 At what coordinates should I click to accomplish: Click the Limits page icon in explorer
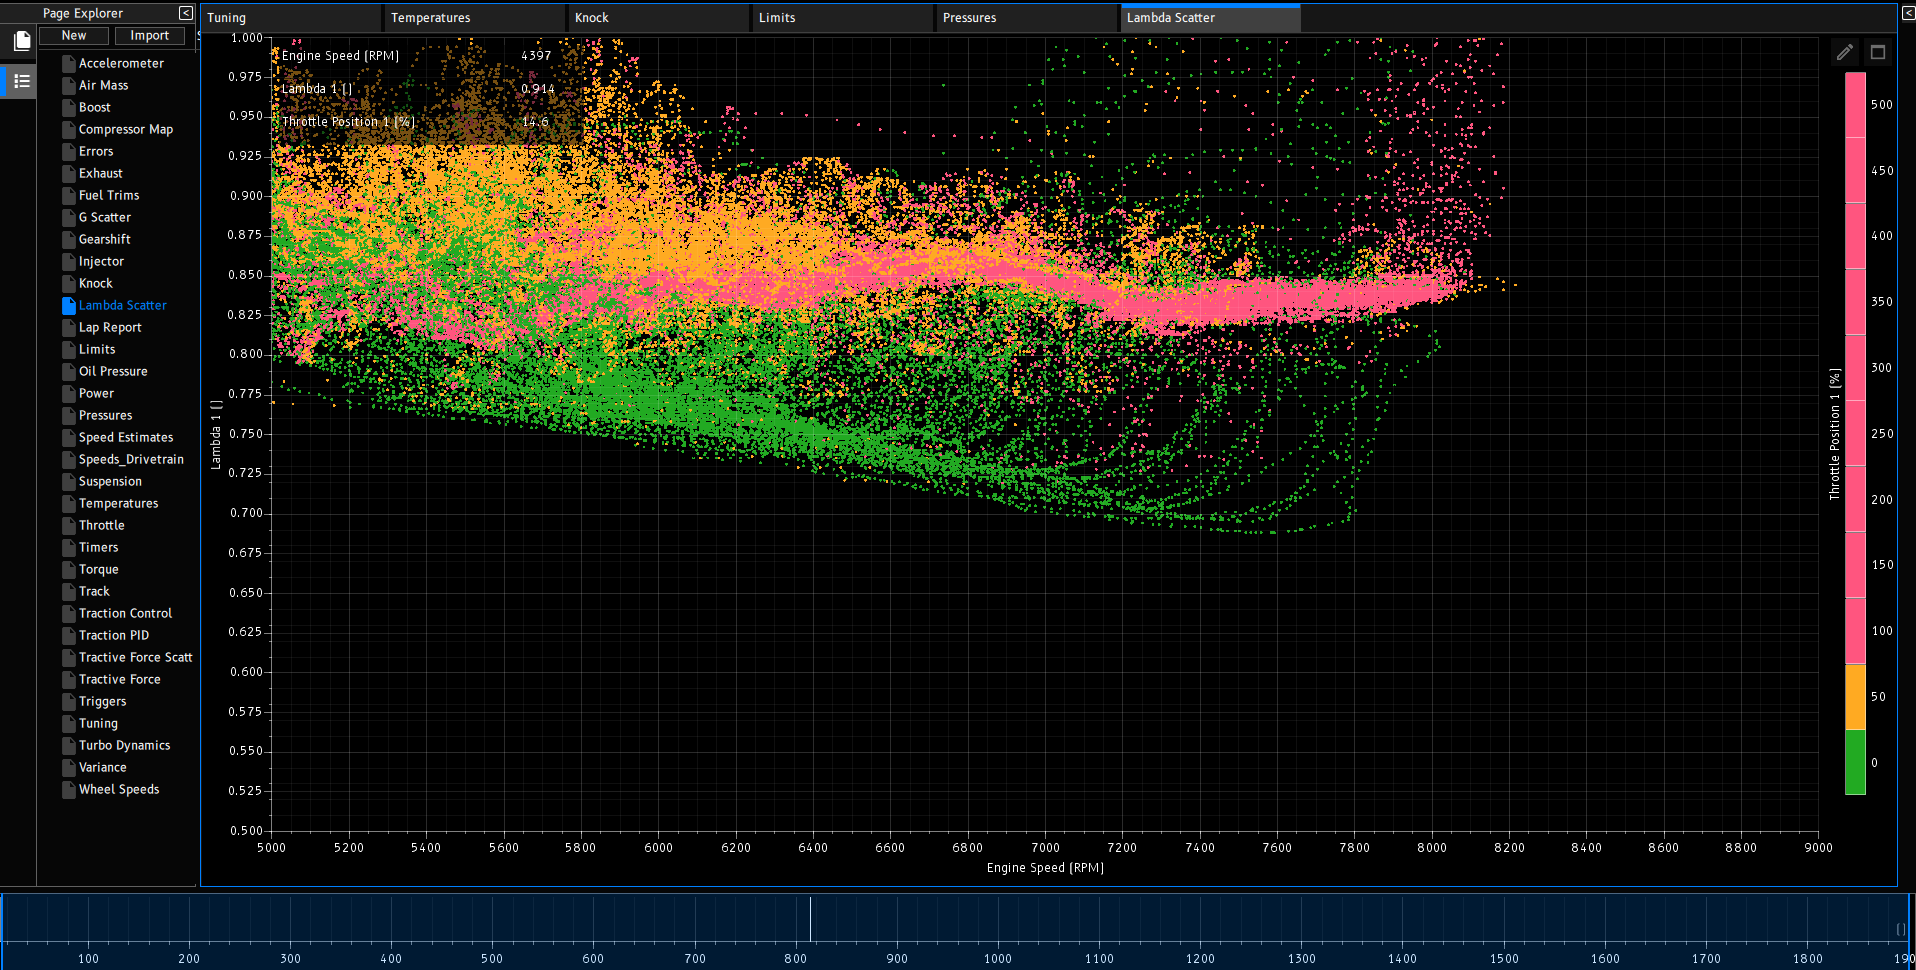click(x=69, y=349)
